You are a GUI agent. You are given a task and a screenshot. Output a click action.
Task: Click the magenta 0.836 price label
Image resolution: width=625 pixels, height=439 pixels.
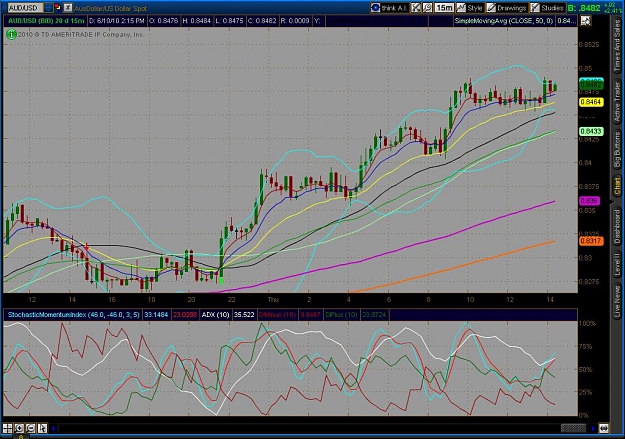(589, 201)
